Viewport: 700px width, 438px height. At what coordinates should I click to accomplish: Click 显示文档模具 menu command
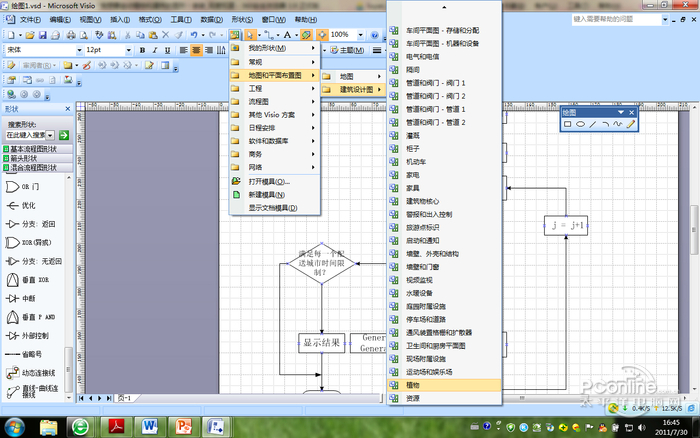point(274,208)
